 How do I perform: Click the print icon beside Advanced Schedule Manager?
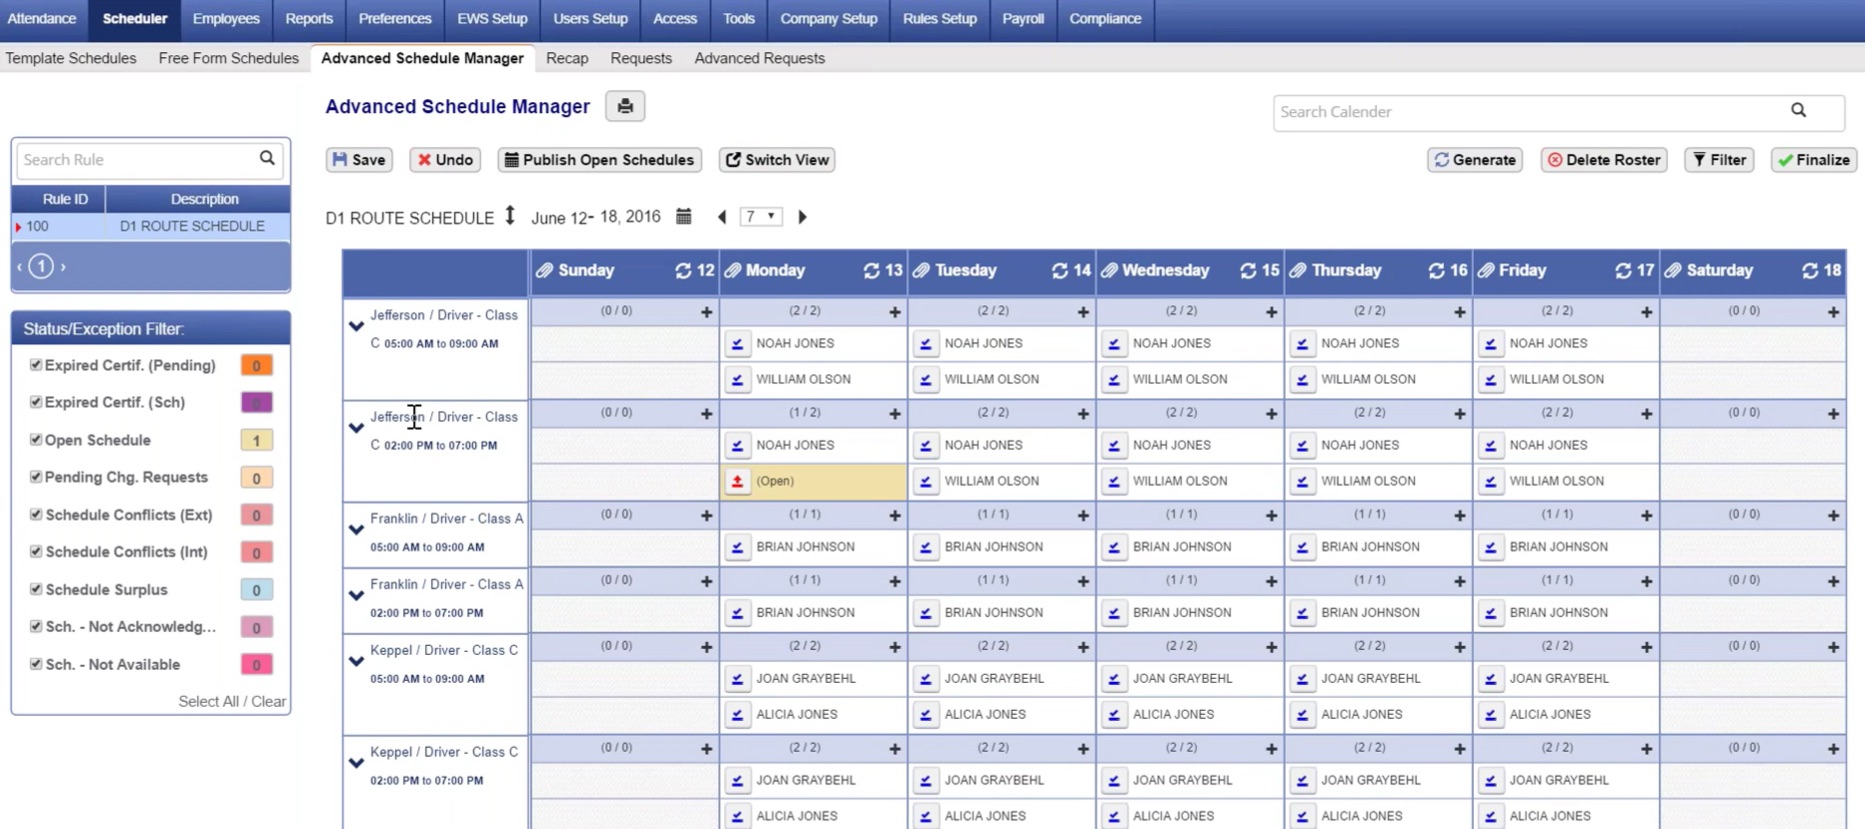pos(625,106)
